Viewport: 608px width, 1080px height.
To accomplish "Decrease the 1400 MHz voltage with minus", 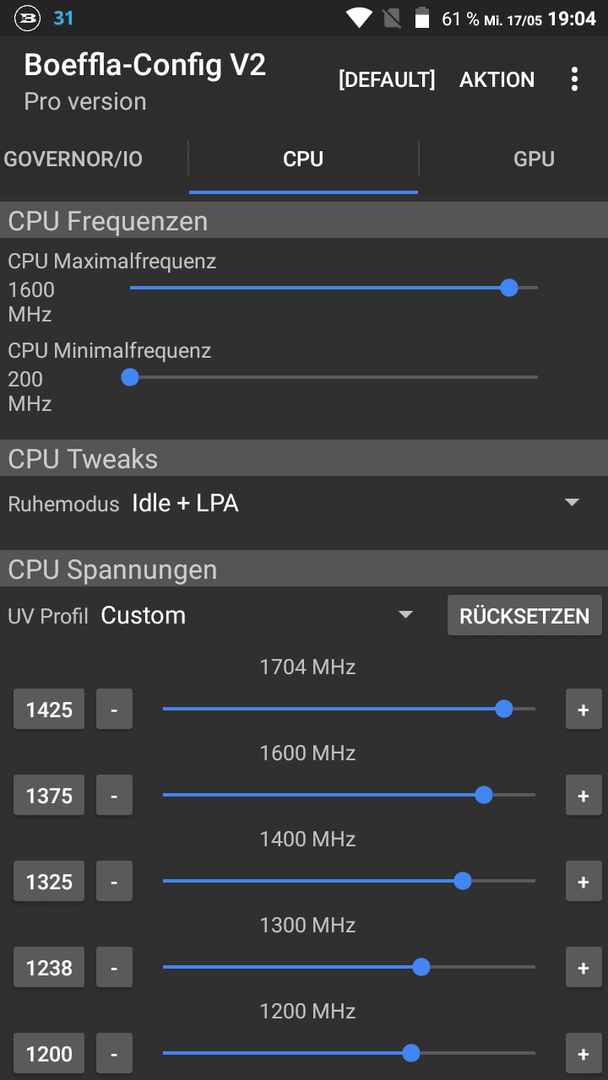I will pyautogui.click(x=114, y=881).
